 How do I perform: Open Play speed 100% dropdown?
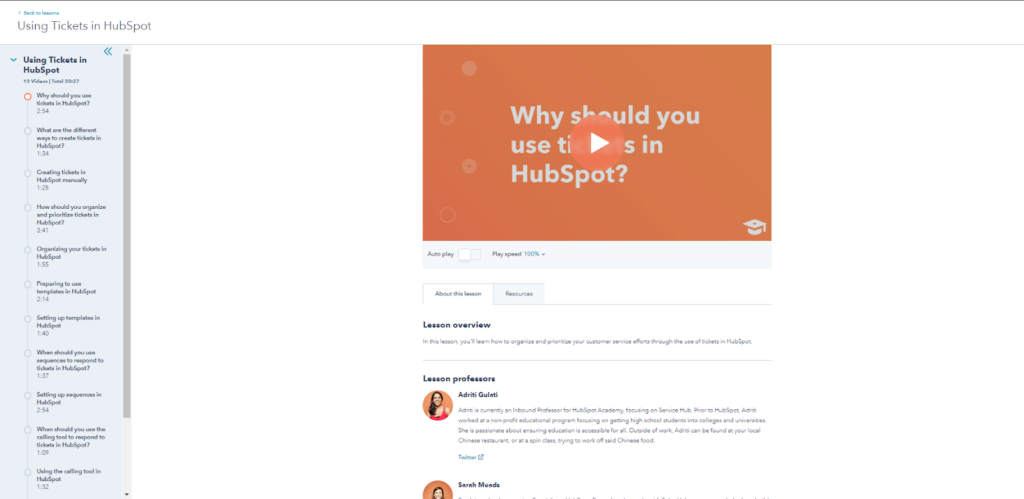(x=534, y=254)
